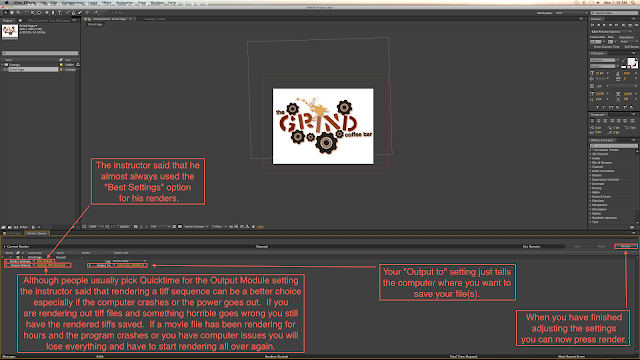Select the Puppet Pin tool
The image size is (640, 360).
pos(96,13)
